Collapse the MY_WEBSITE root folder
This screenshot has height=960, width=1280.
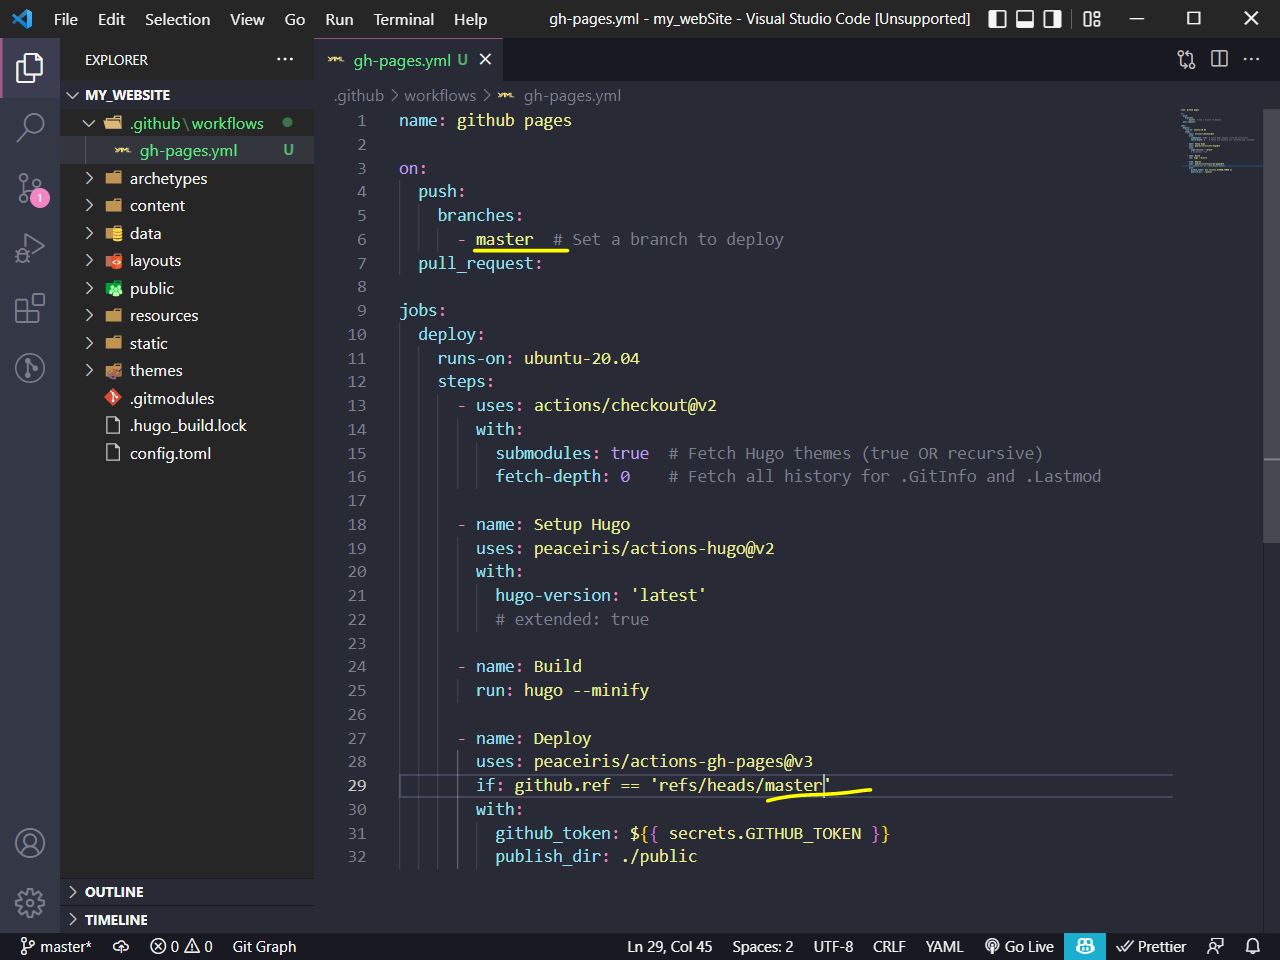187,95
